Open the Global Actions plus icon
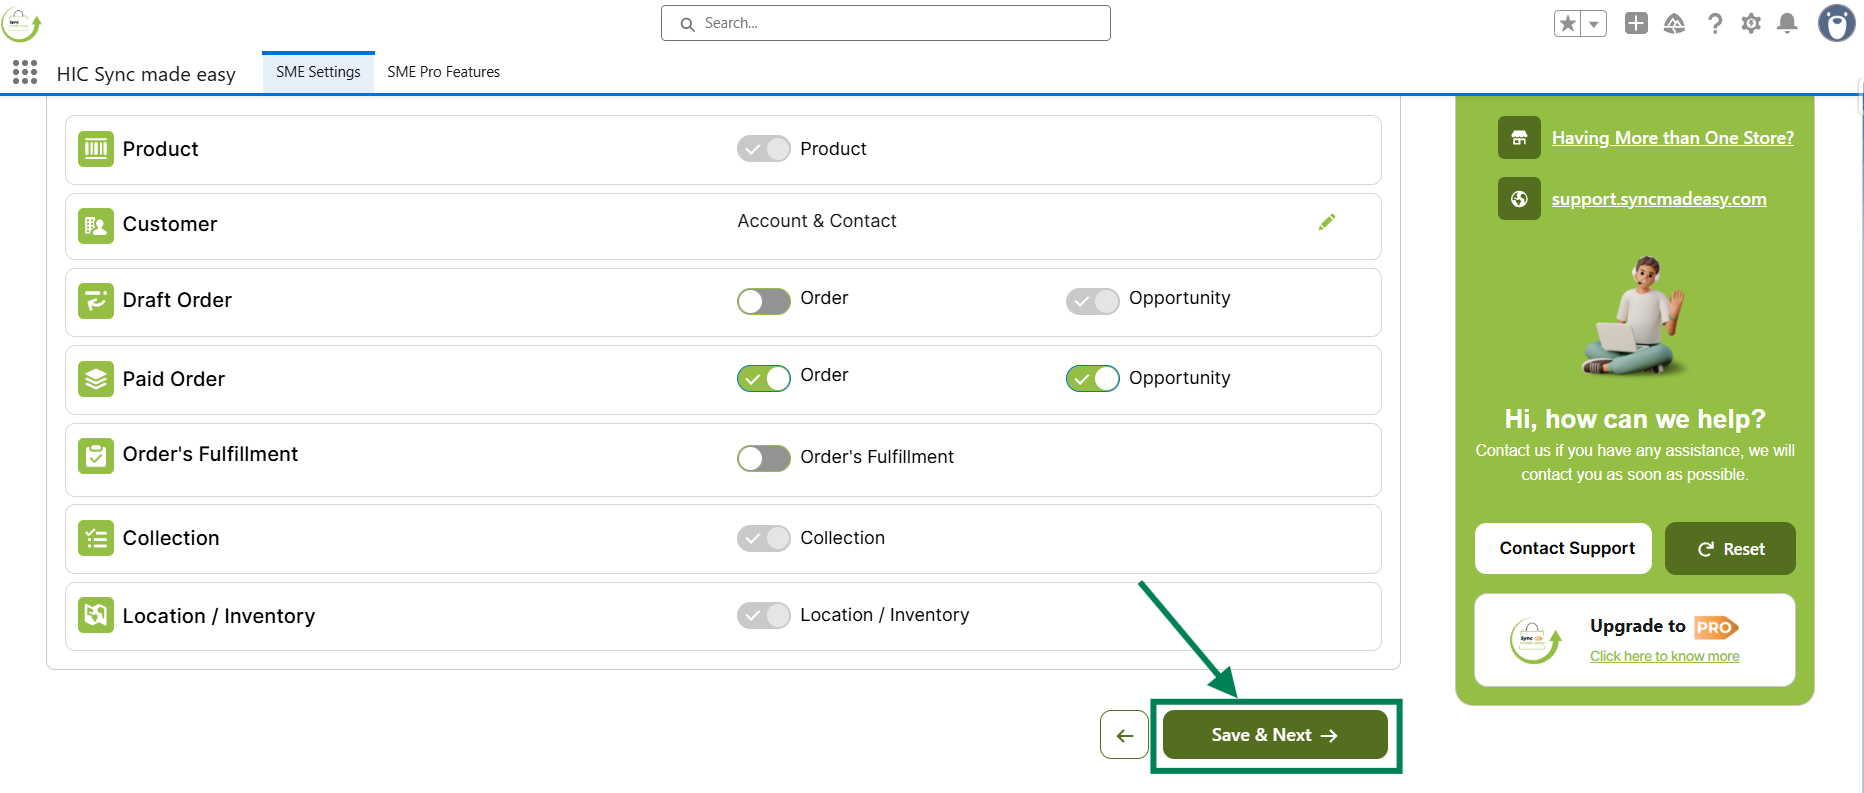The width and height of the screenshot is (1864, 793). (x=1636, y=23)
